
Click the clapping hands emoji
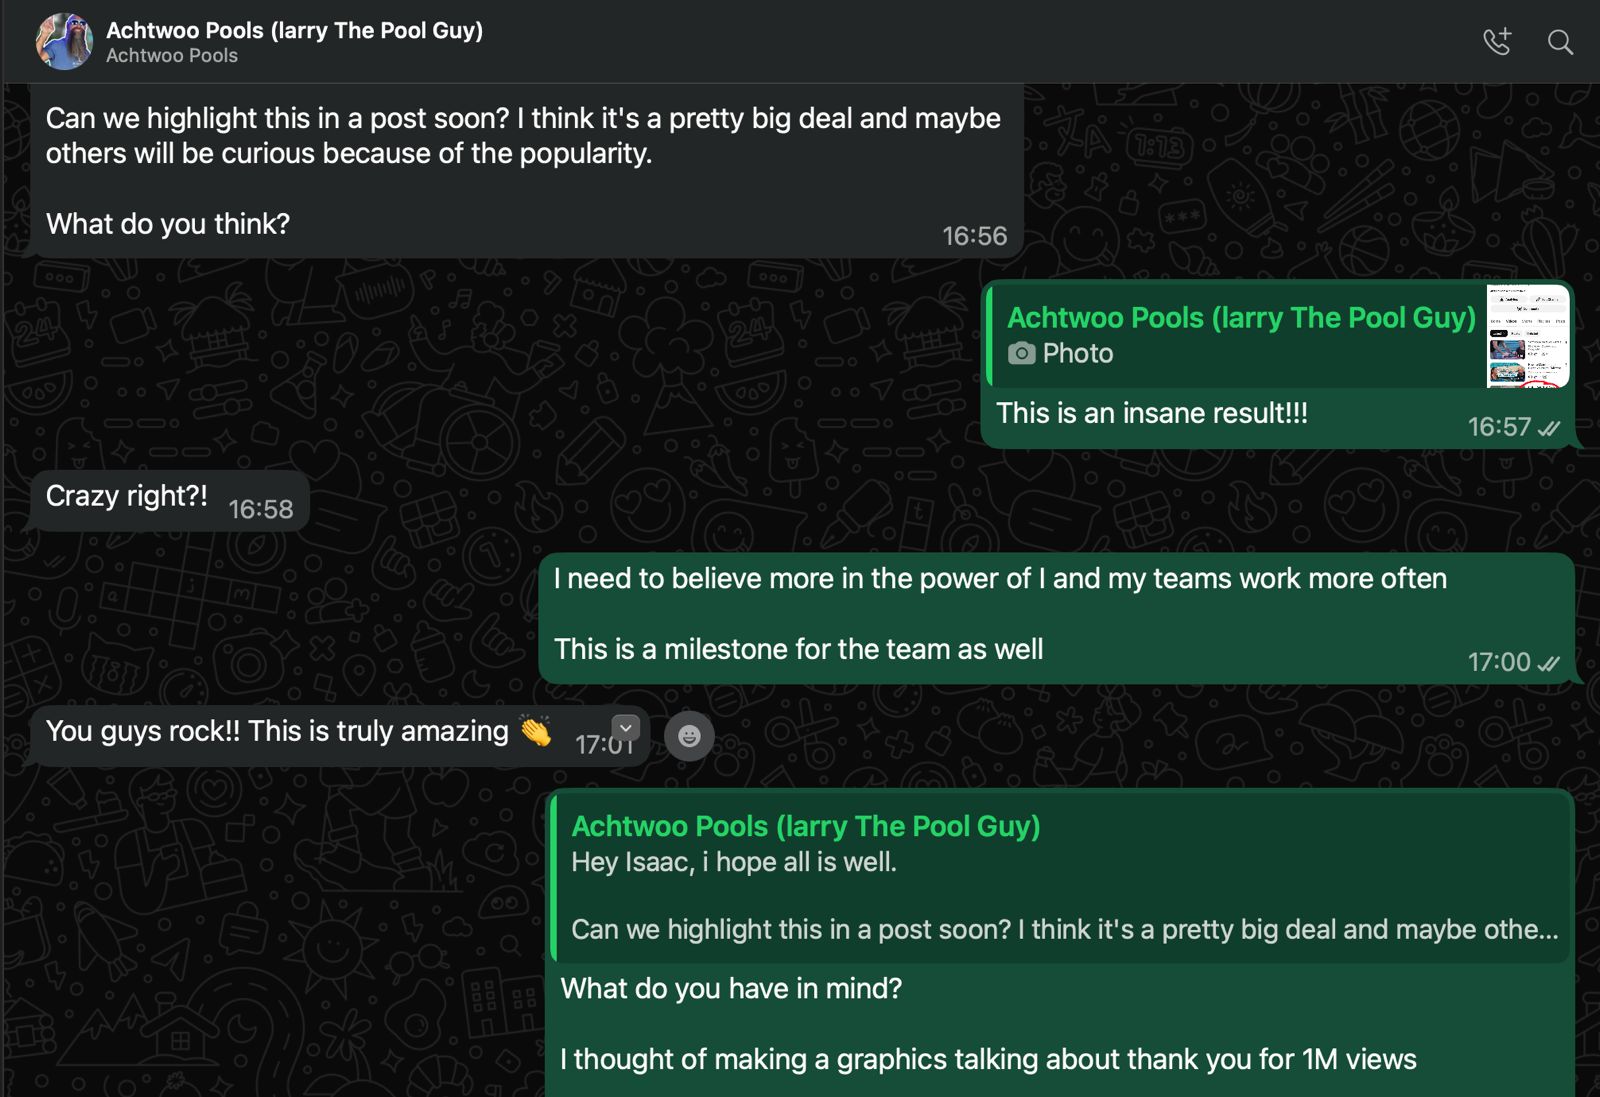536,732
